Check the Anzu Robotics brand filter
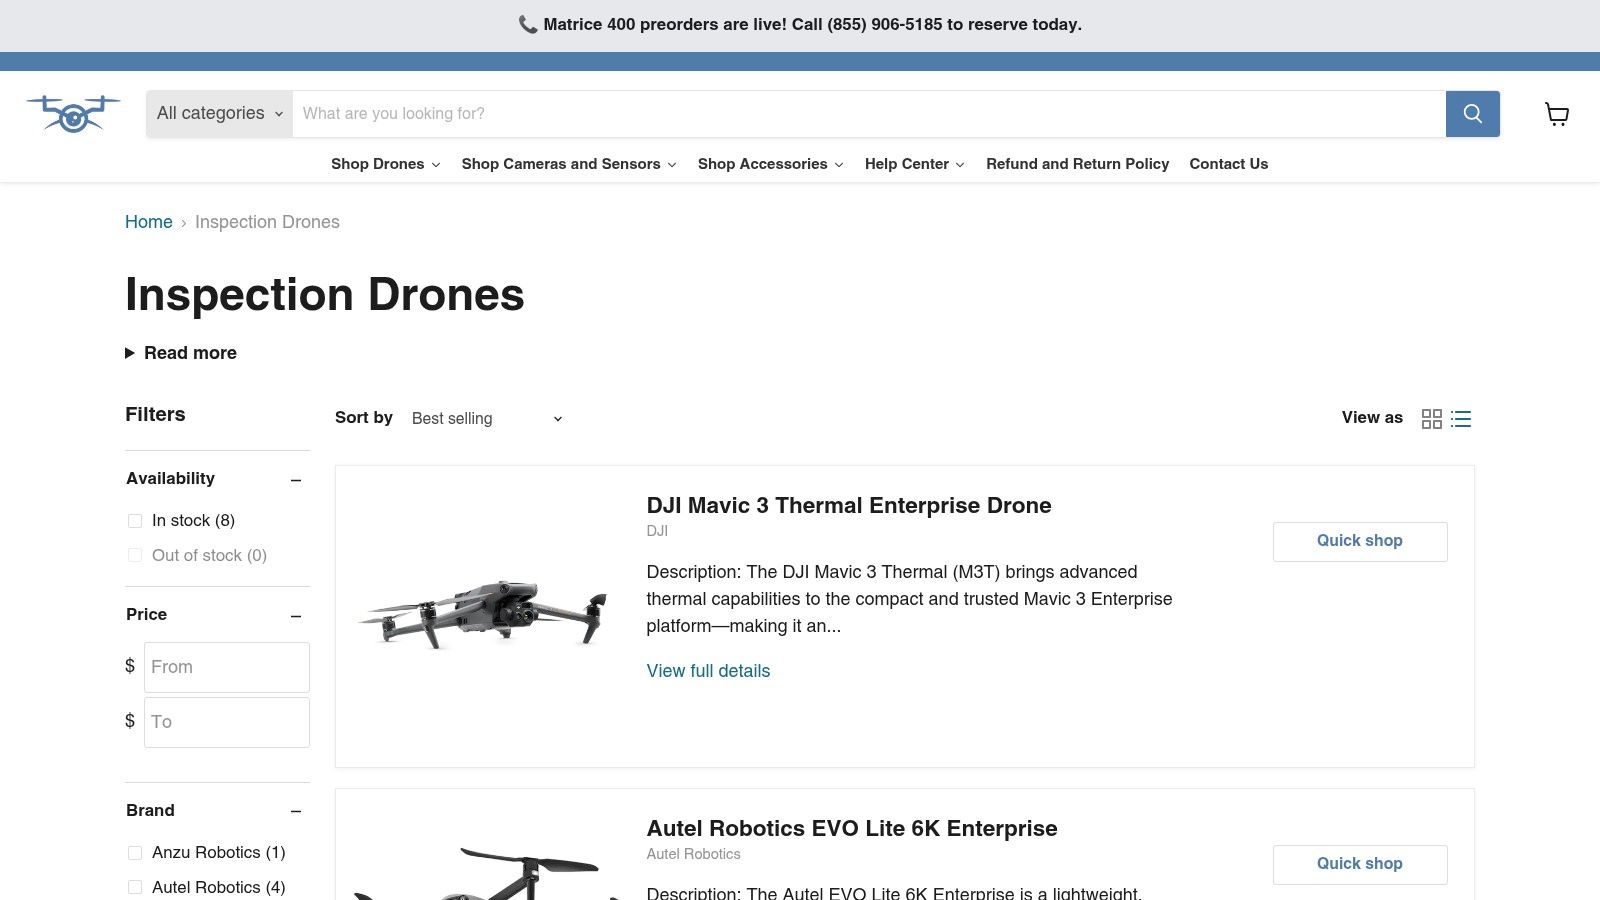 pyautogui.click(x=135, y=853)
